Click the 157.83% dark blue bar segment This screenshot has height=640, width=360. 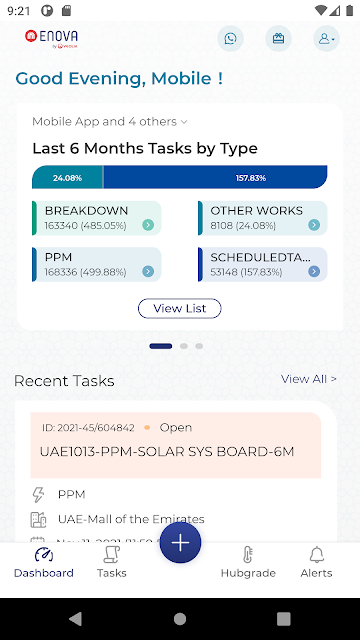(215, 177)
